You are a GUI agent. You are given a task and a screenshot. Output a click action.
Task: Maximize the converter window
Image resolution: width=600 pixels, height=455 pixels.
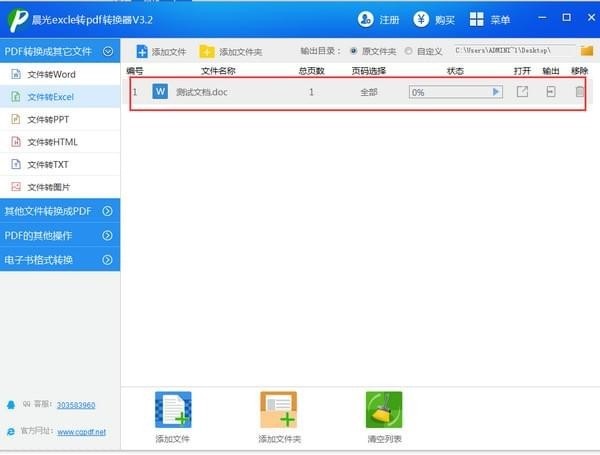click(x=567, y=18)
